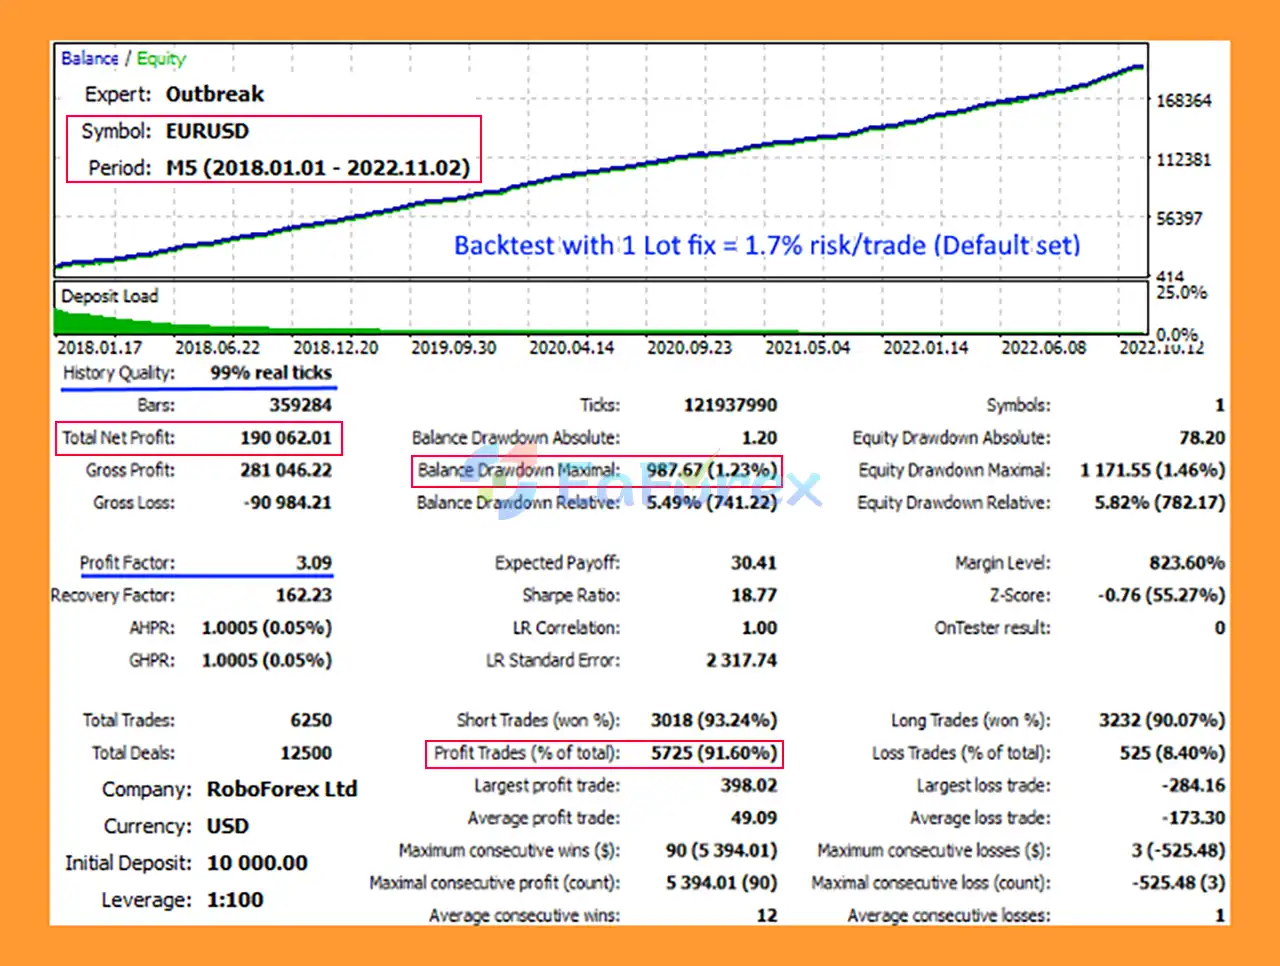Click the Profit Factor value 3.09

(313, 563)
